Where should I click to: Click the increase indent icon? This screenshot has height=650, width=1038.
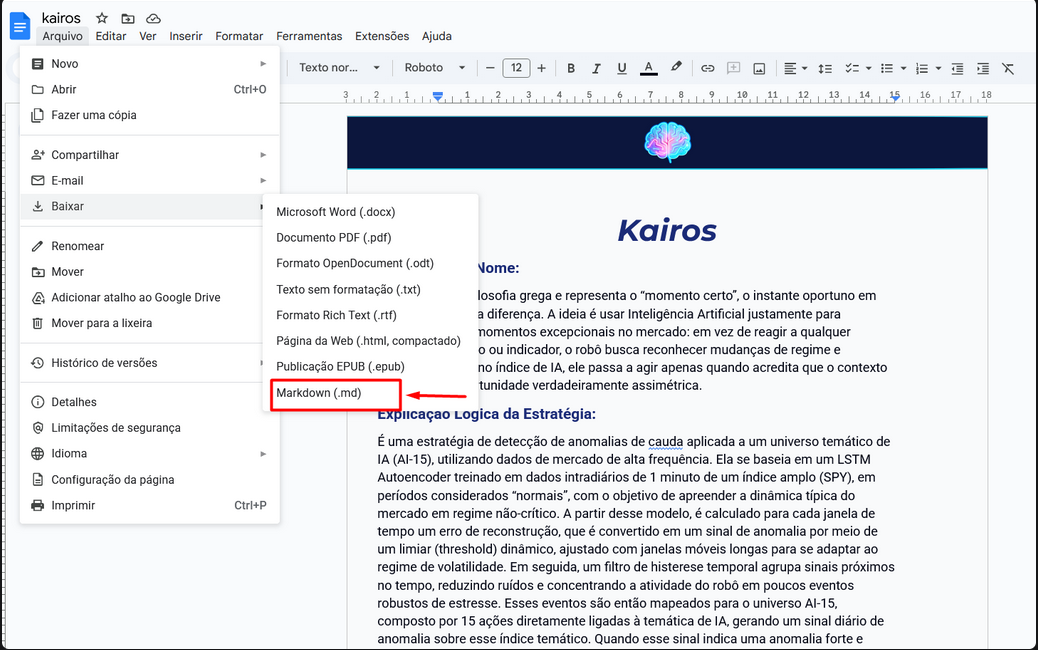[x=982, y=68]
